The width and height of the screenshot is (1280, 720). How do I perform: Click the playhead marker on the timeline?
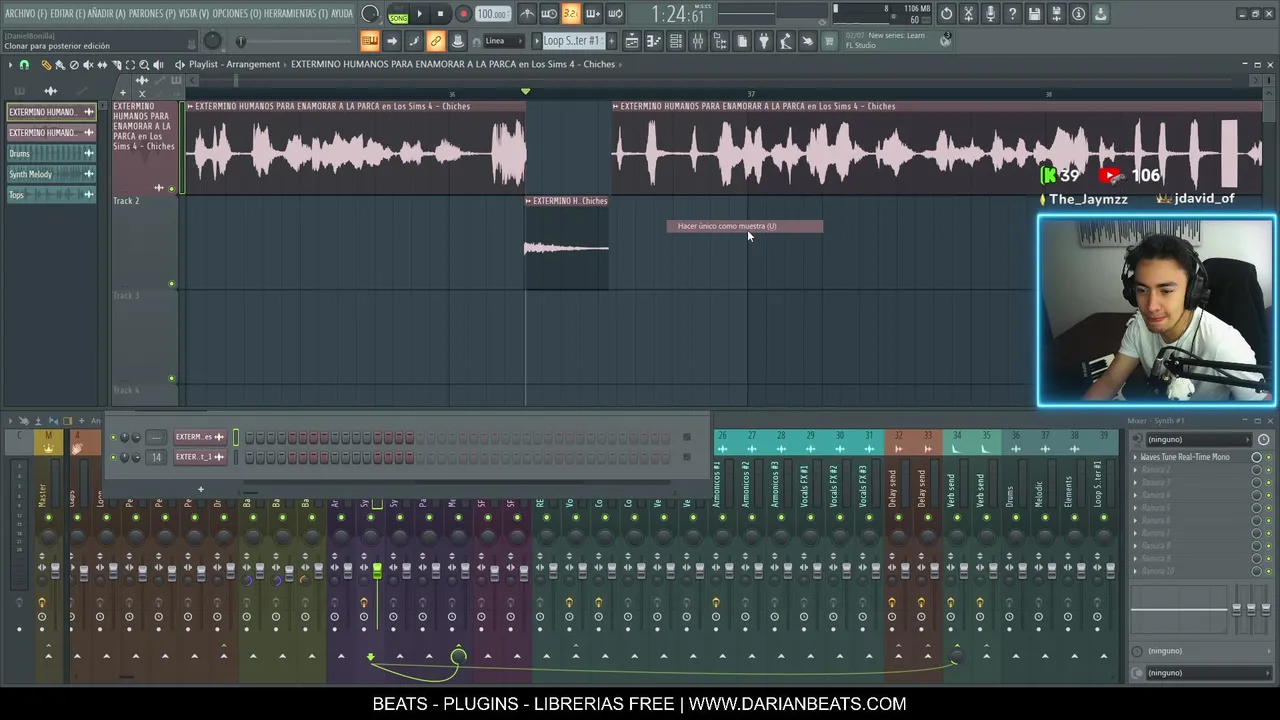pos(525,93)
